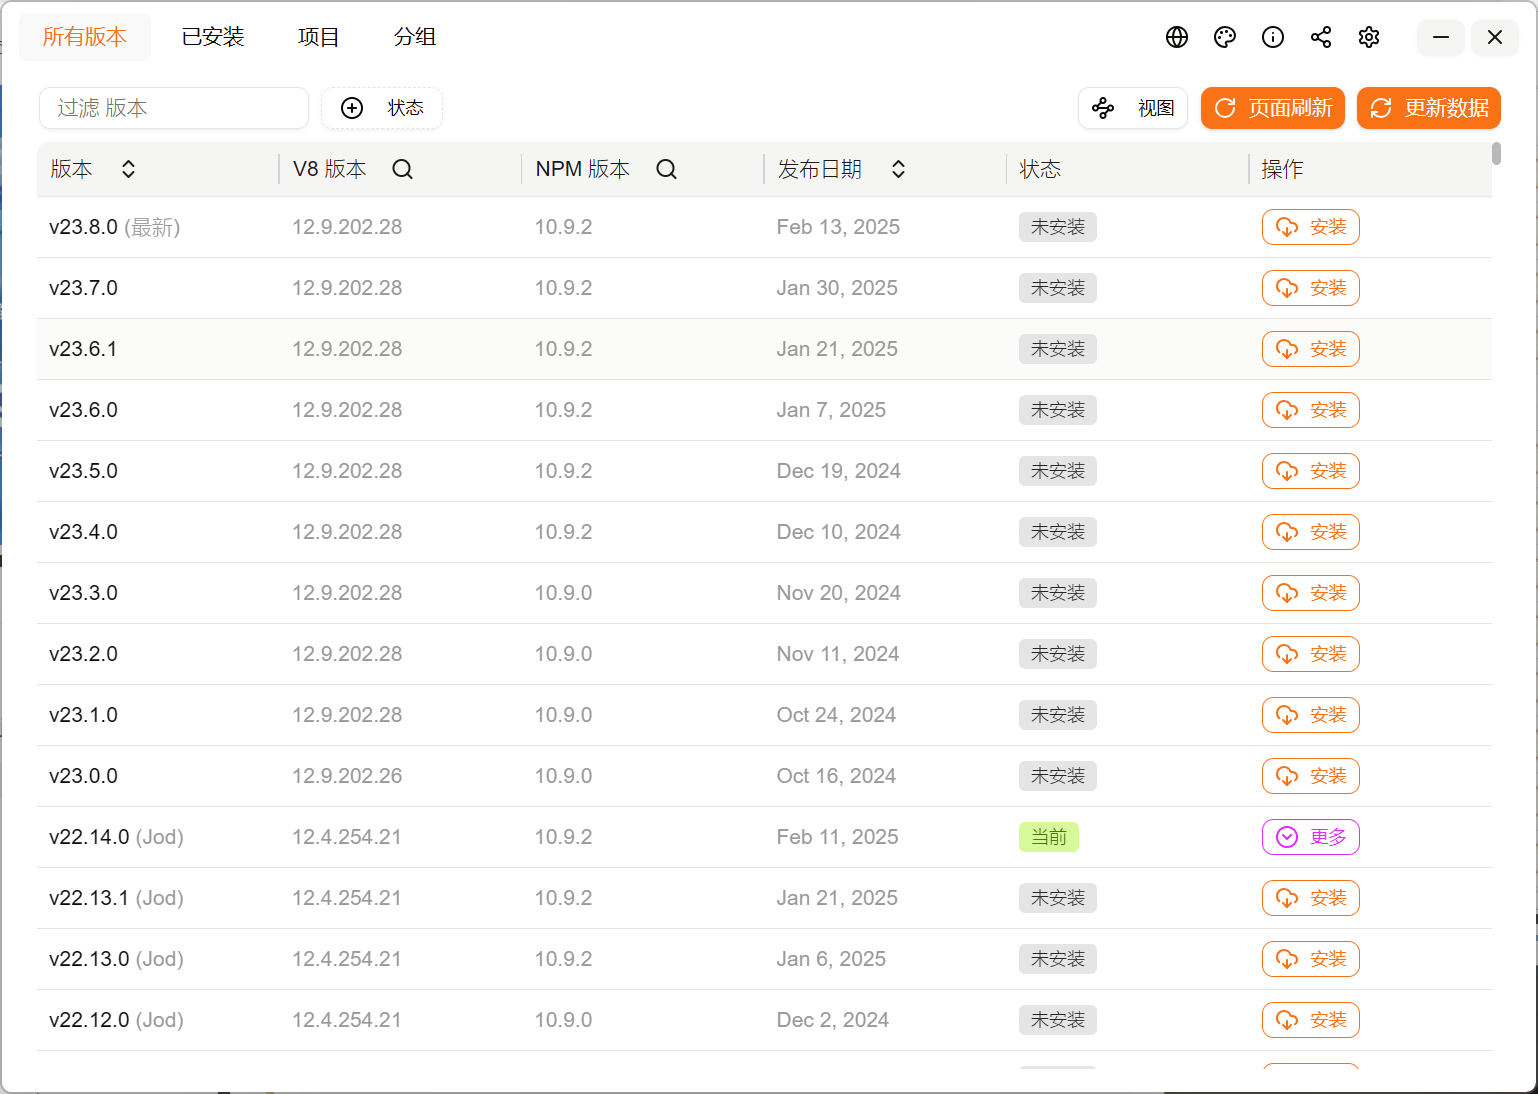
Task: Toggle sort order on 版本 column
Action: point(128,169)
